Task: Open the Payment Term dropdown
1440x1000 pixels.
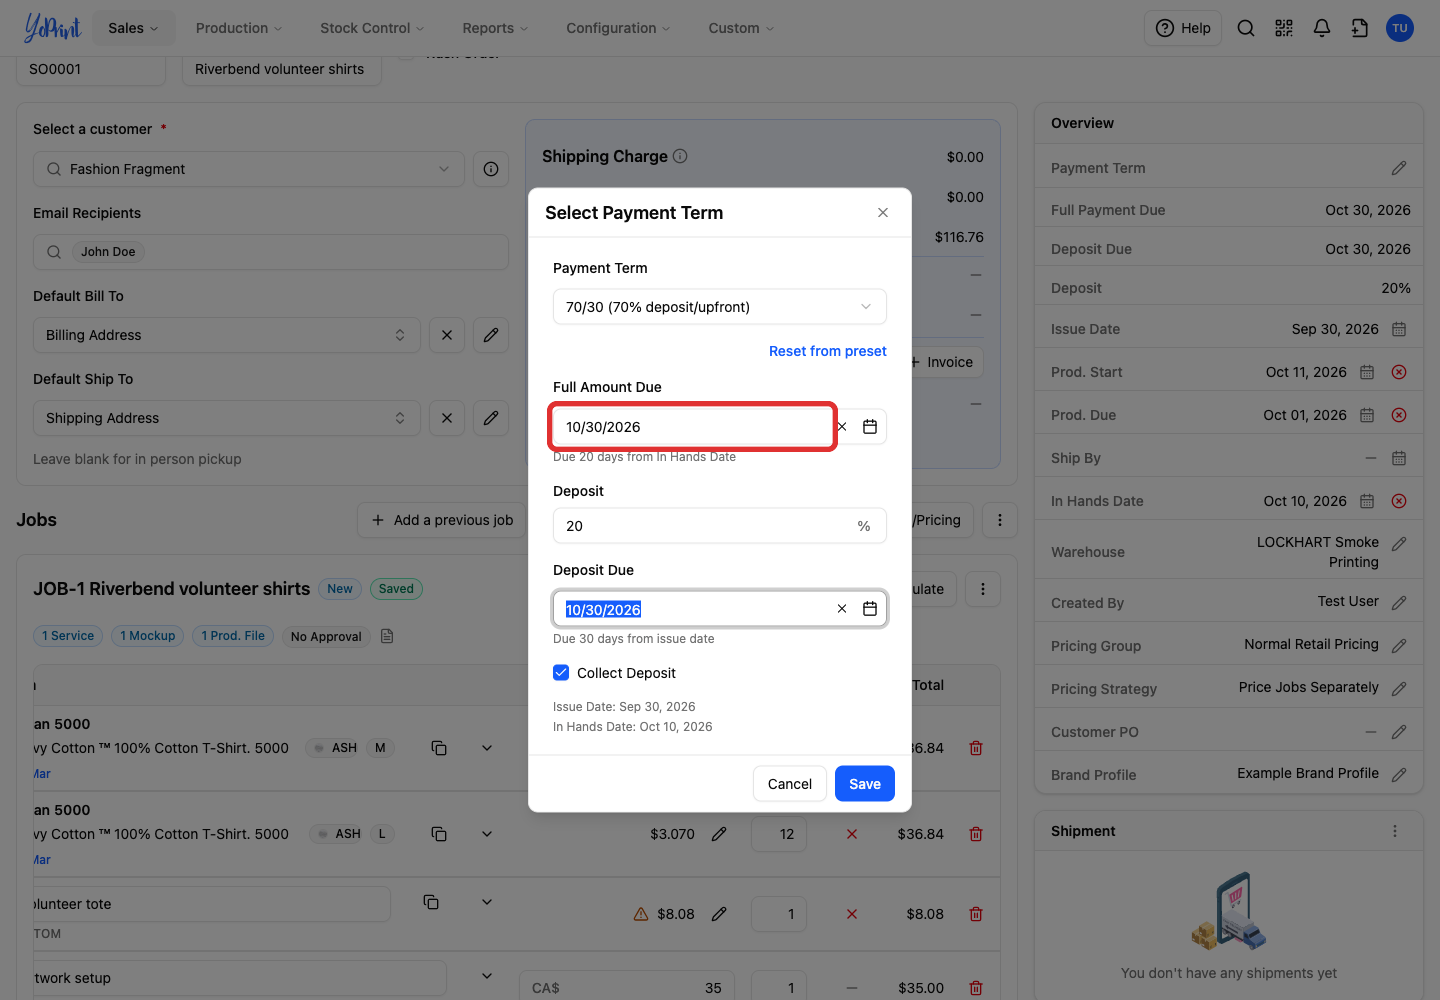Action: (x=720, y=307)
